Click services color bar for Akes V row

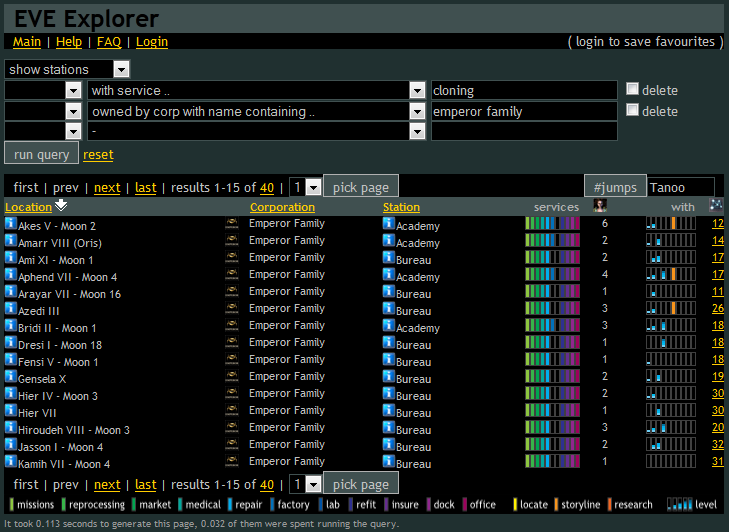(552, 224)
